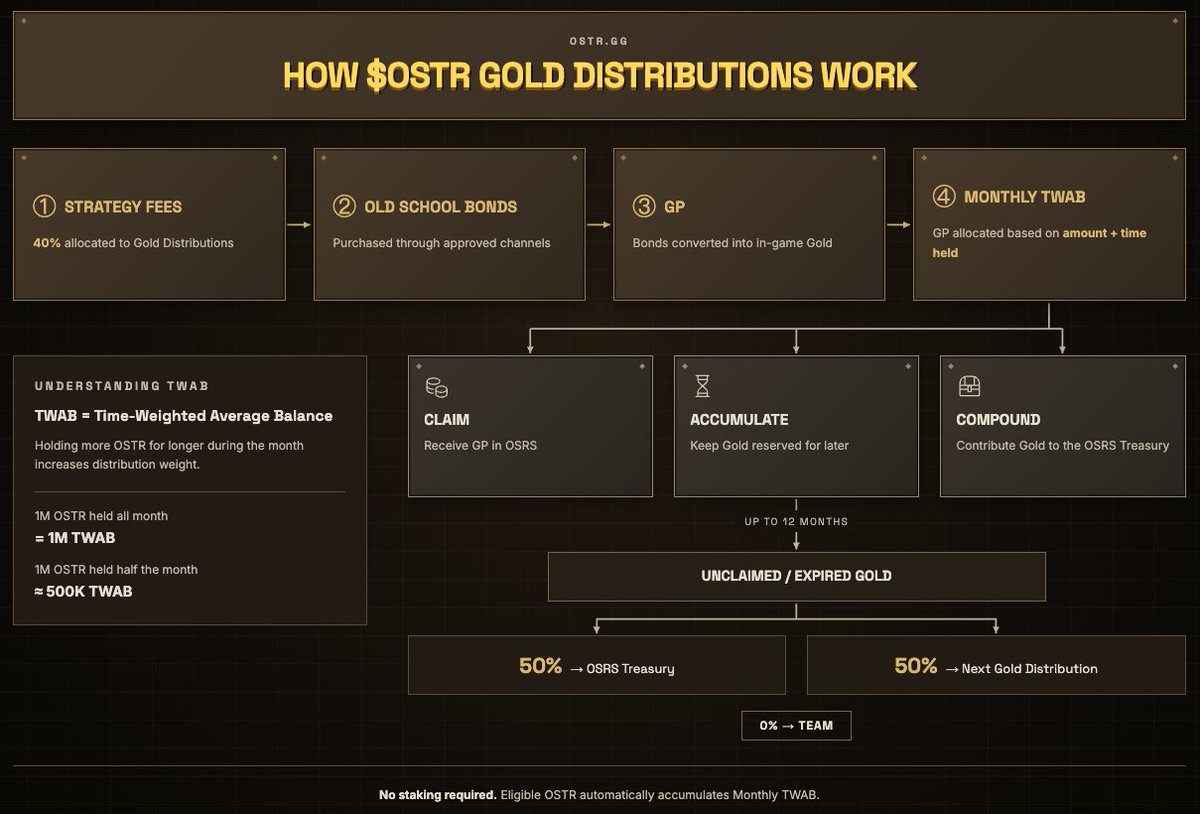Click the UNDERSTANDING TWAB label
This screenshot has width=1200, height=814.
coord(121,386)
